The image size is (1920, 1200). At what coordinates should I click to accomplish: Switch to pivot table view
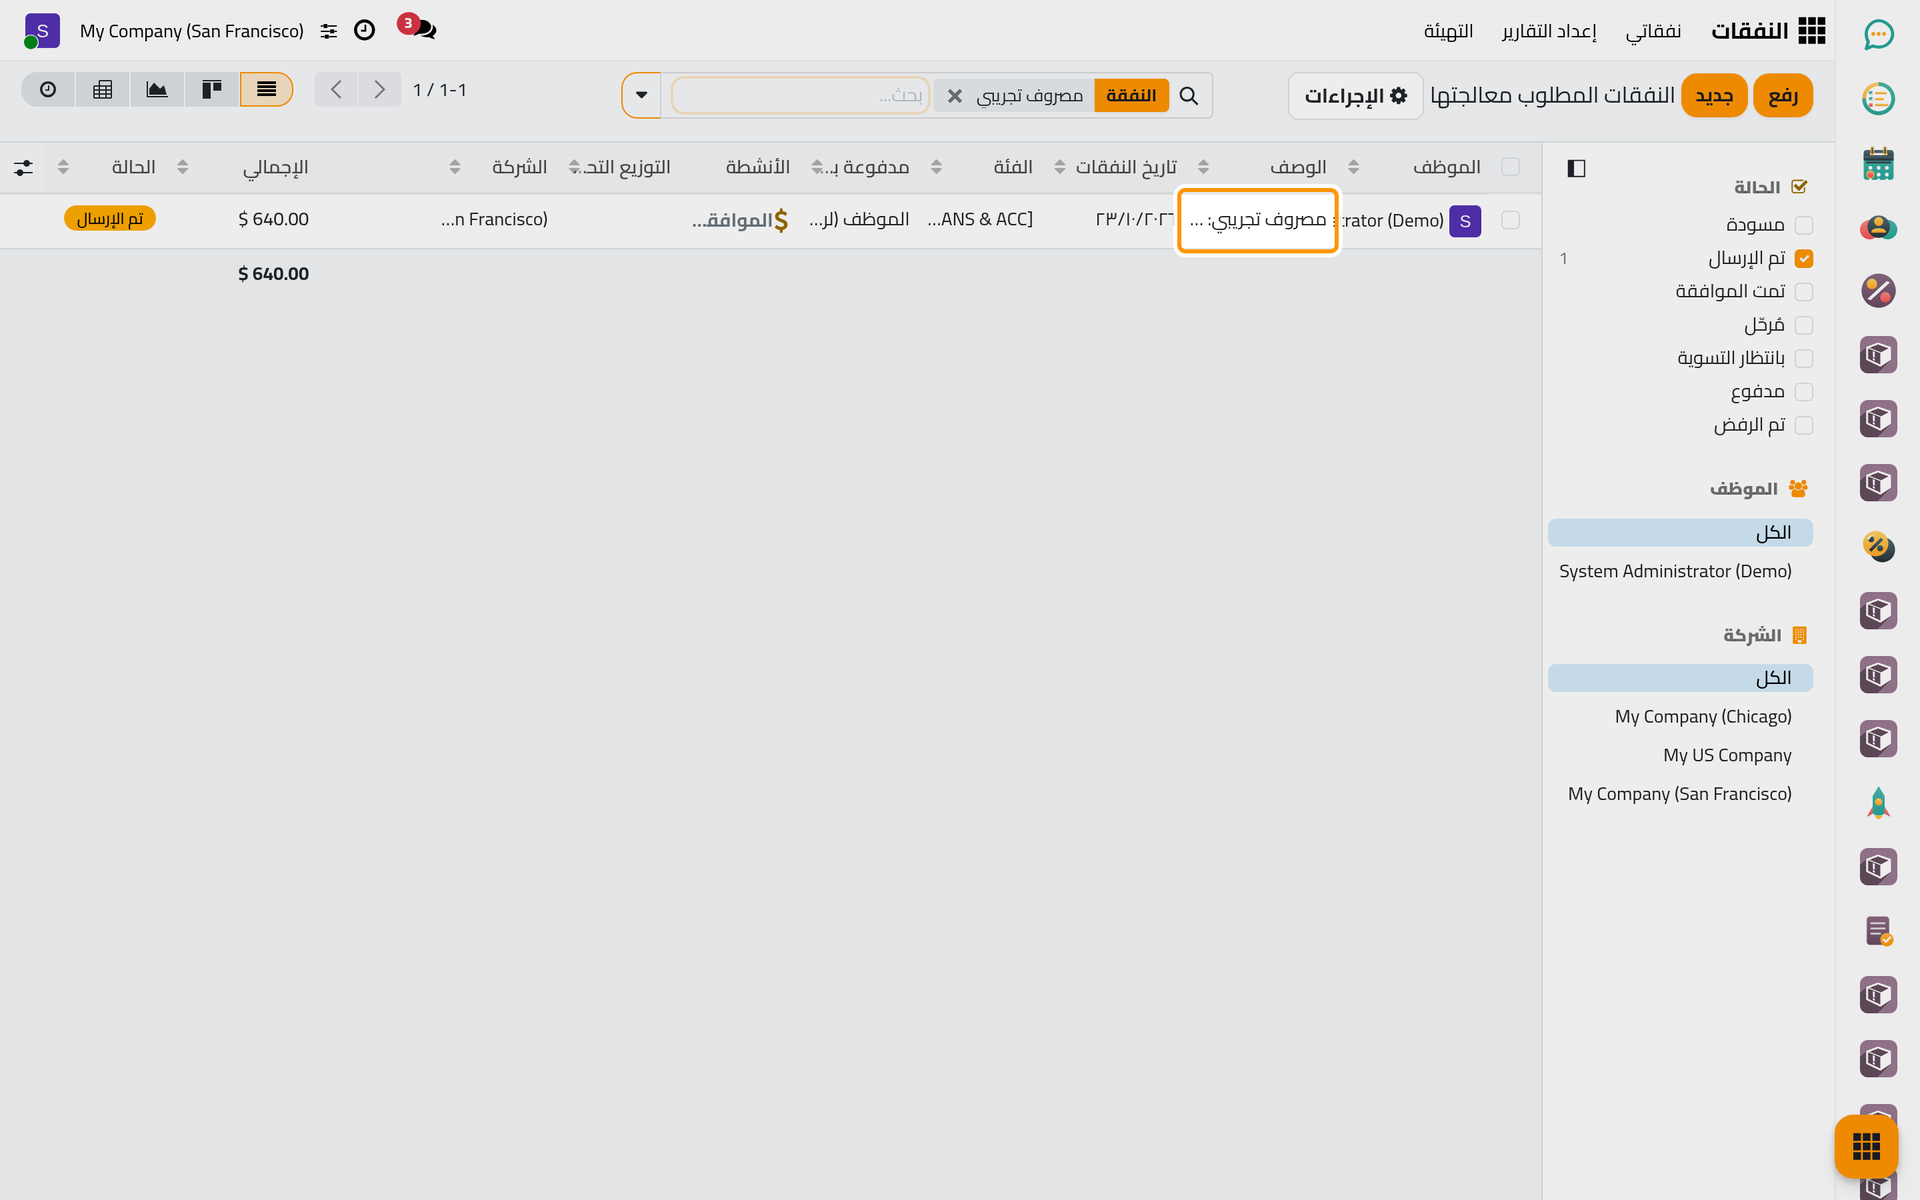pos(102,90)
